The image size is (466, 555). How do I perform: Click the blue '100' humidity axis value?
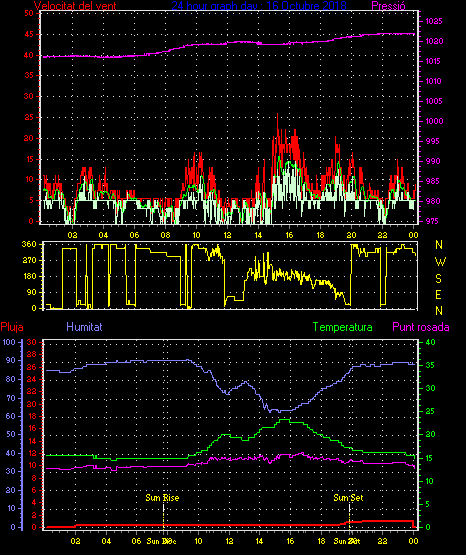coord(9,342)
